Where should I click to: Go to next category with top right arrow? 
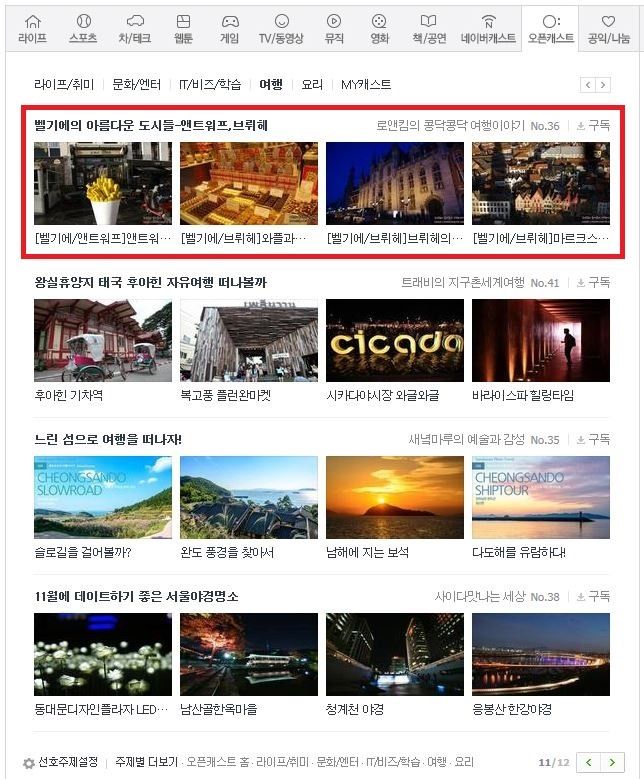(603, 85)
